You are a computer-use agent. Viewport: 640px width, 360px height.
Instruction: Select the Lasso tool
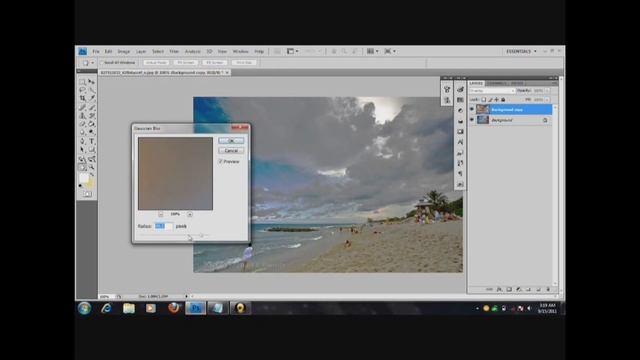tap(82, 90)
